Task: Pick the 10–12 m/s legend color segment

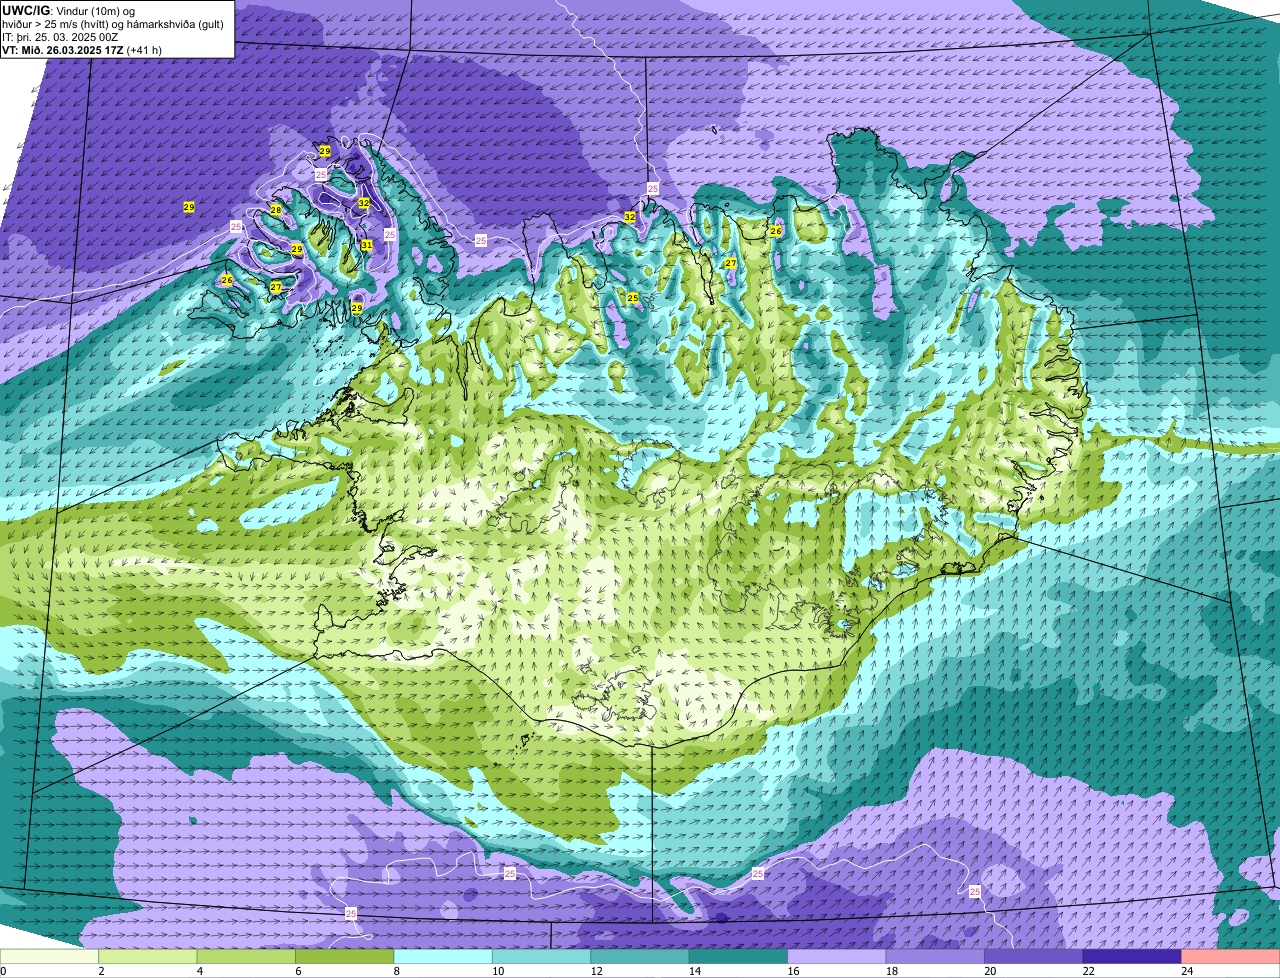Action: tap(542, 956)
